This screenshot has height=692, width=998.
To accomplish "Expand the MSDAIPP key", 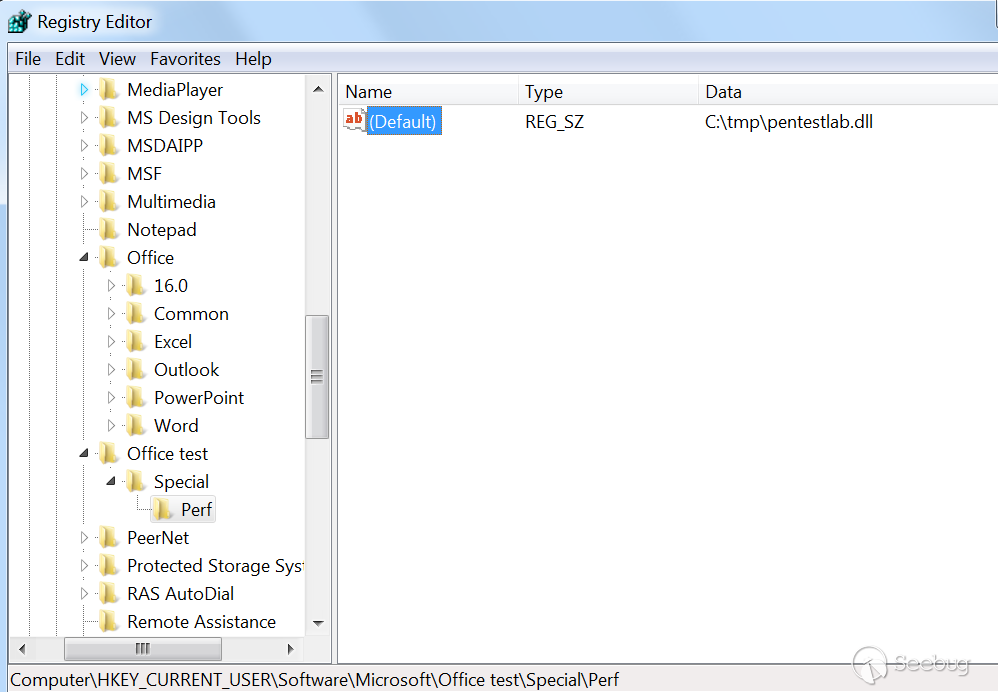I will pyautogui.click(x=84, y=146).
